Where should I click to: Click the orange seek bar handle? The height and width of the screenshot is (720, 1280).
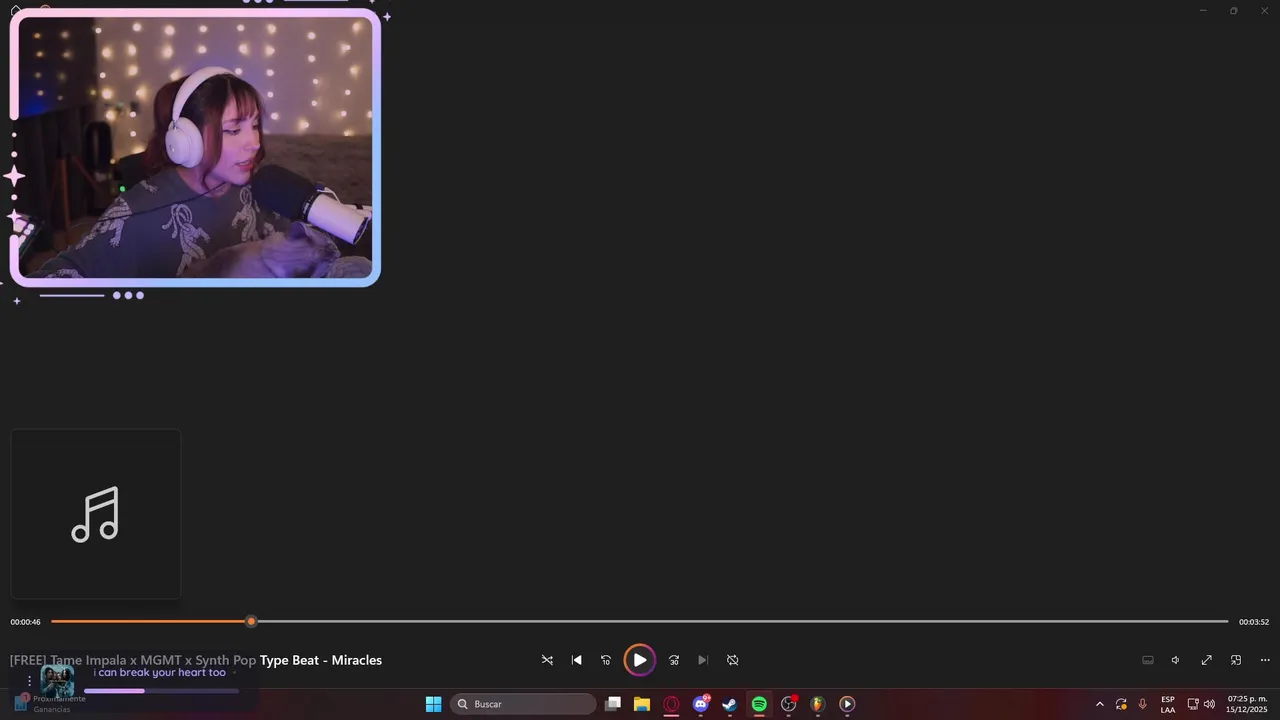(251, 621)
